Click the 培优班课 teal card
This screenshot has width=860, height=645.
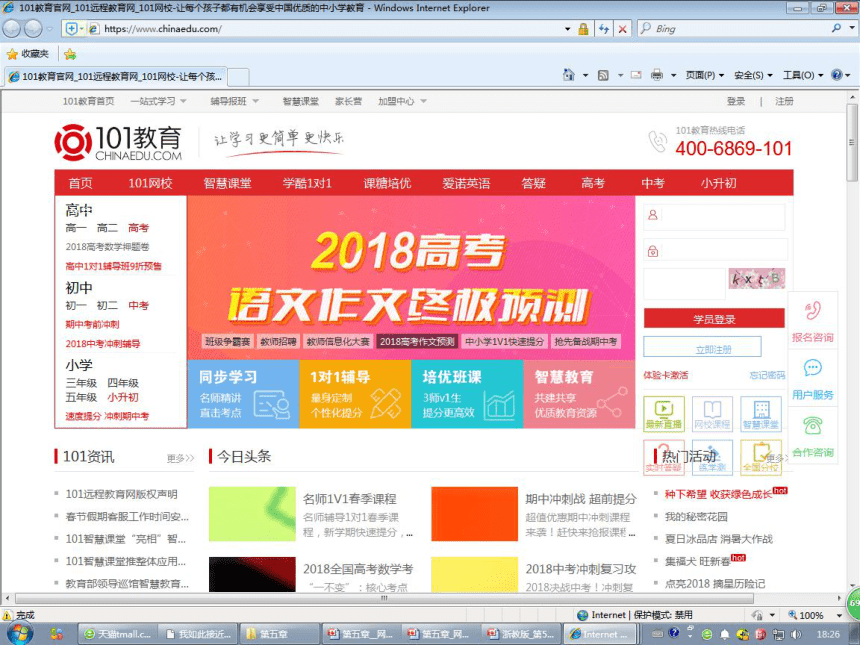tap(467, 394)
